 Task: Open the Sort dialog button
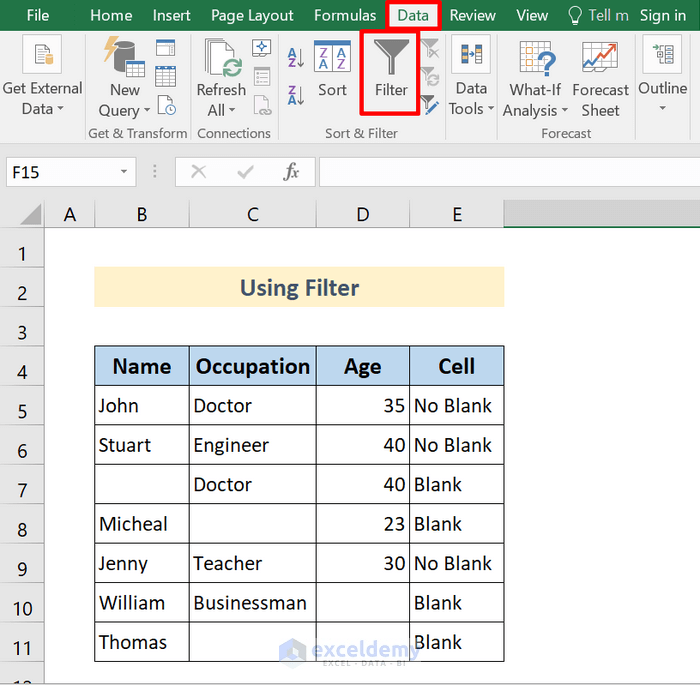coord(332,69)
